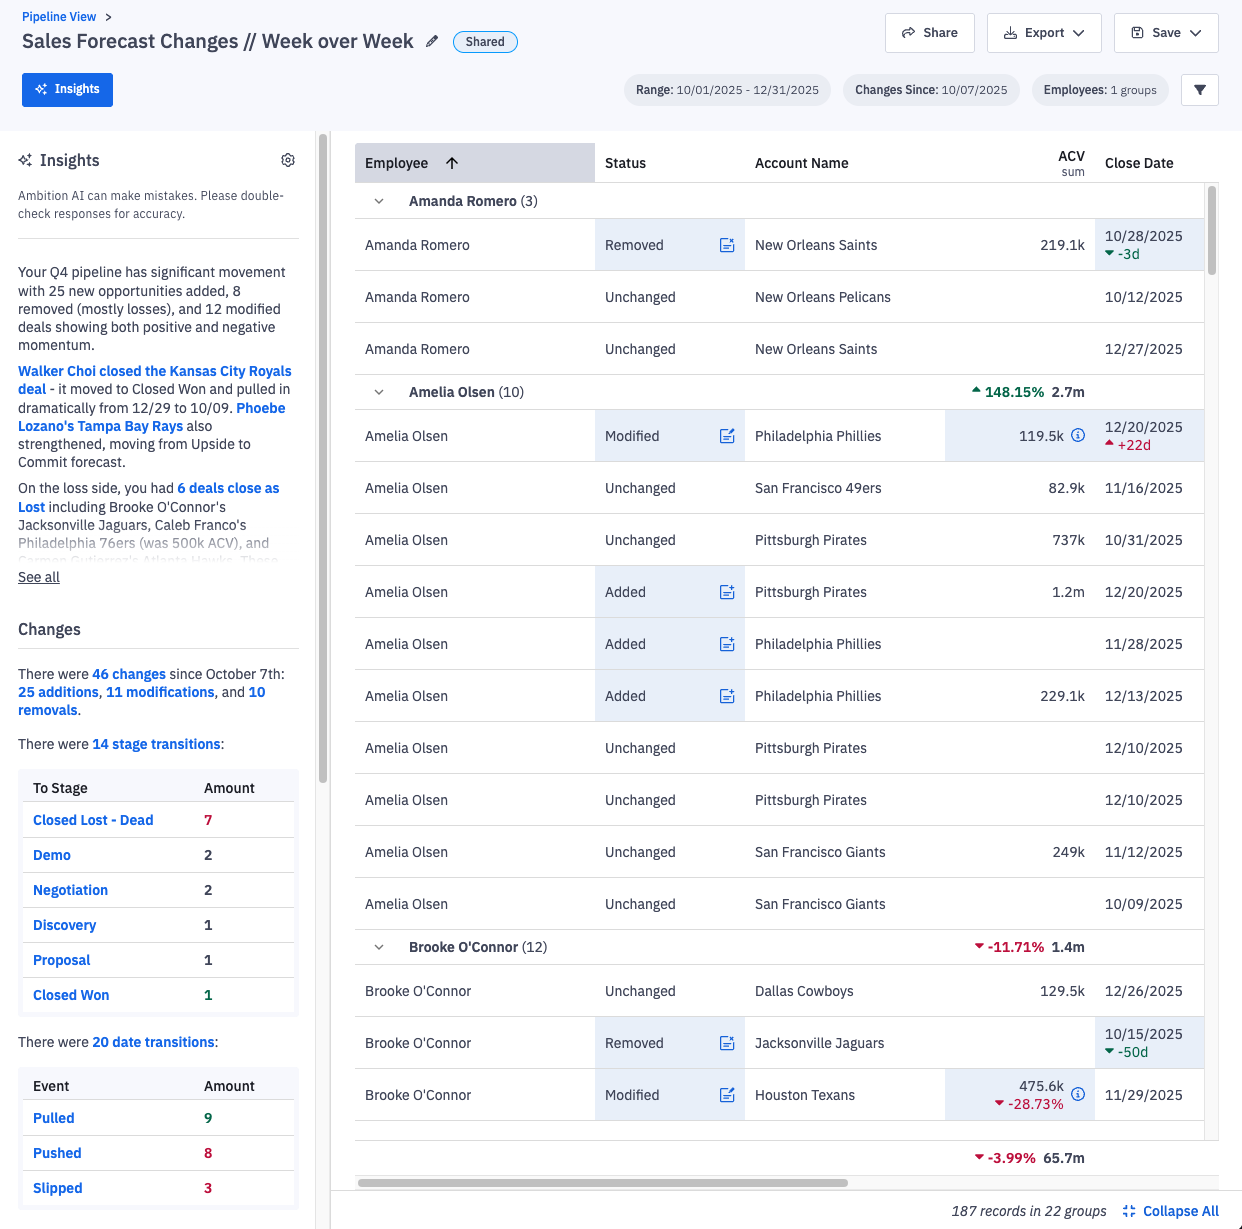Viewport: 1242px width, 1229px height.
Task: Open the Range date filter pill
Action: tap(727, 90)
